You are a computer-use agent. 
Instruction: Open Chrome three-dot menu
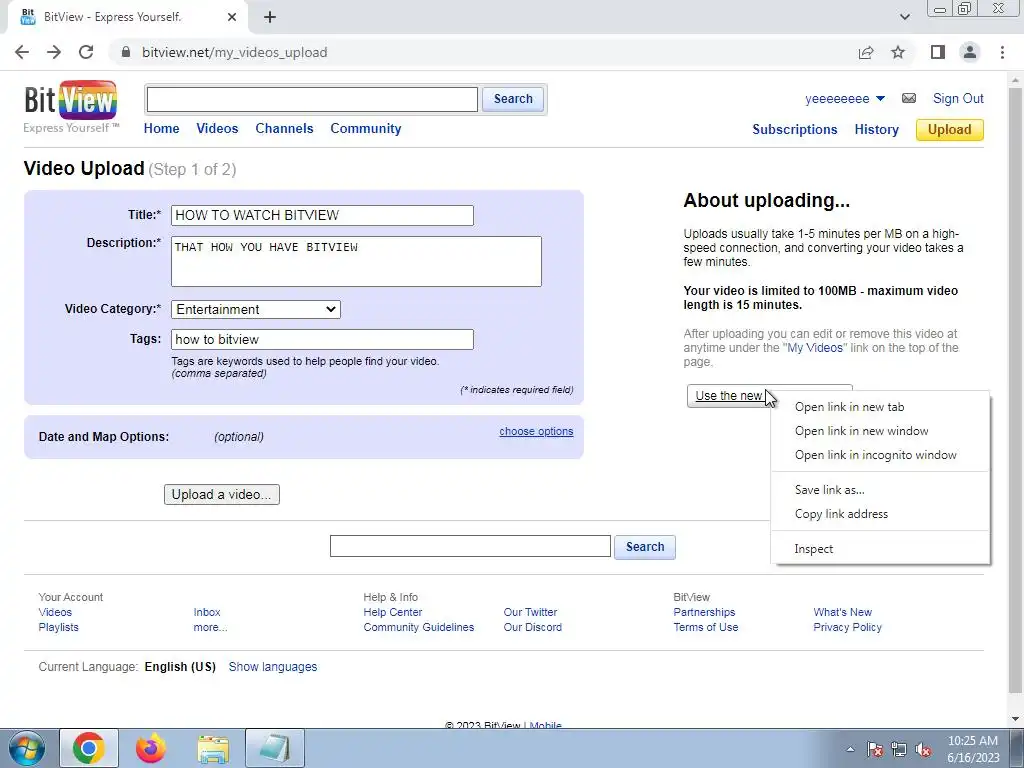1002,52
